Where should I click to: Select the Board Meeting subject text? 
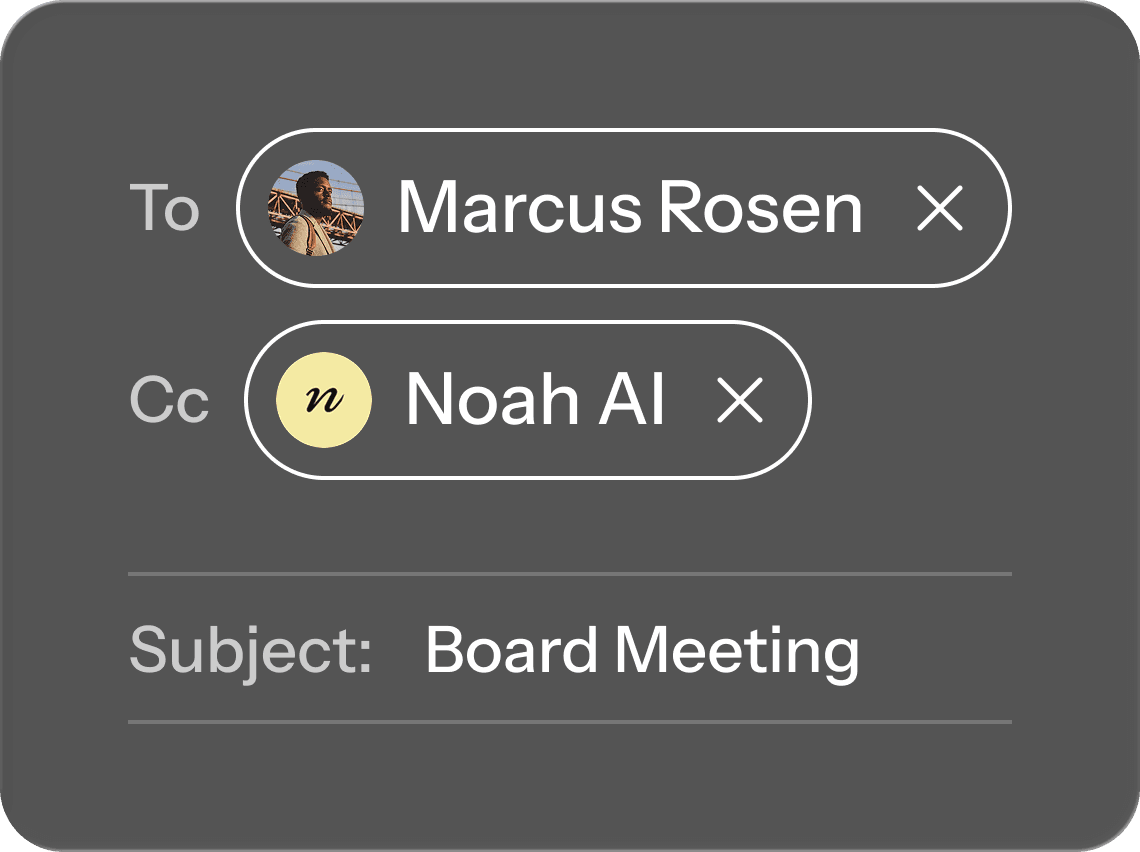click(643, 649)
